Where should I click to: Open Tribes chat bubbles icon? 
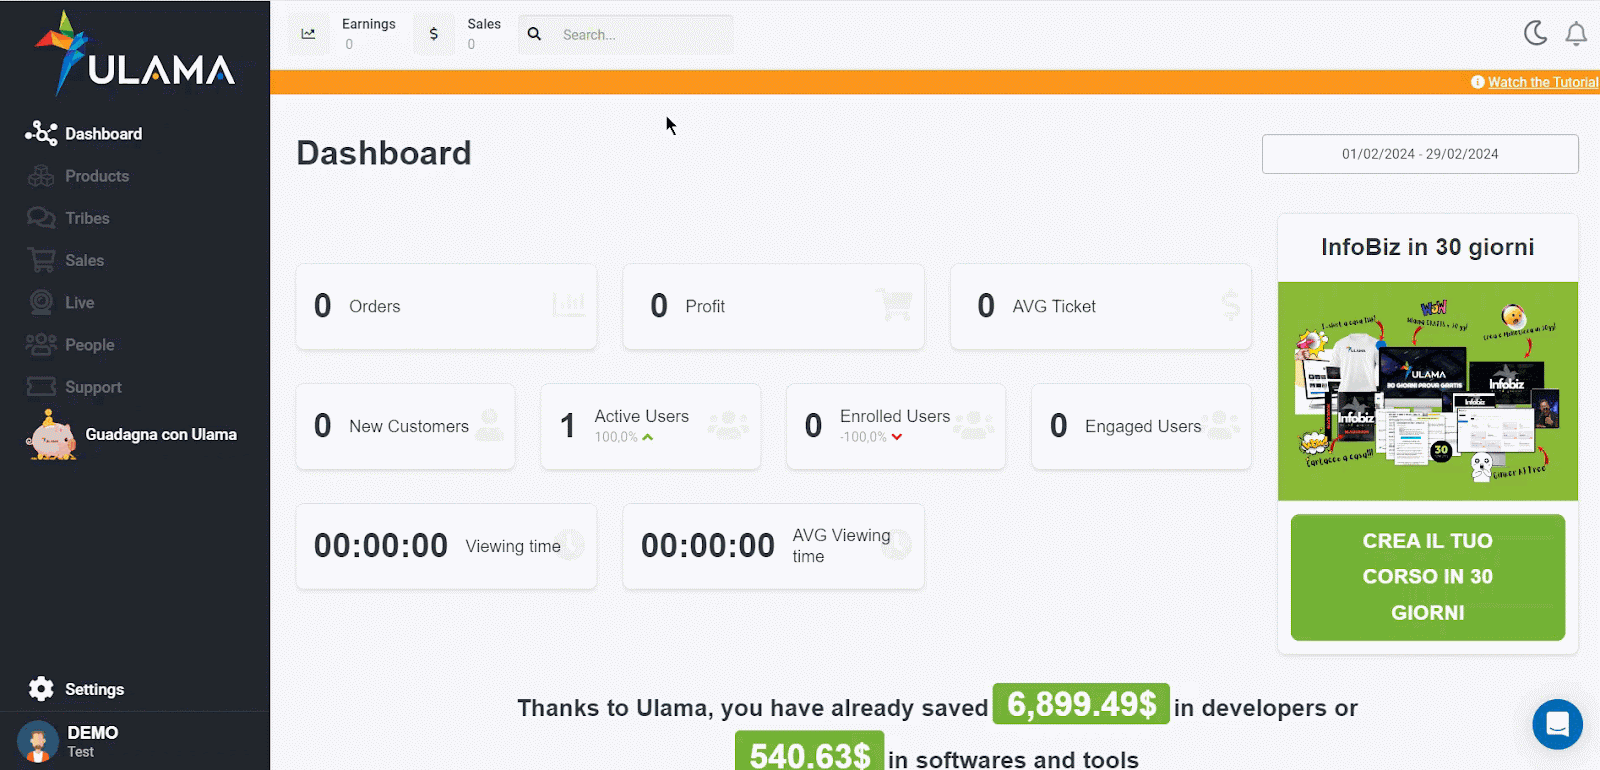41,218
